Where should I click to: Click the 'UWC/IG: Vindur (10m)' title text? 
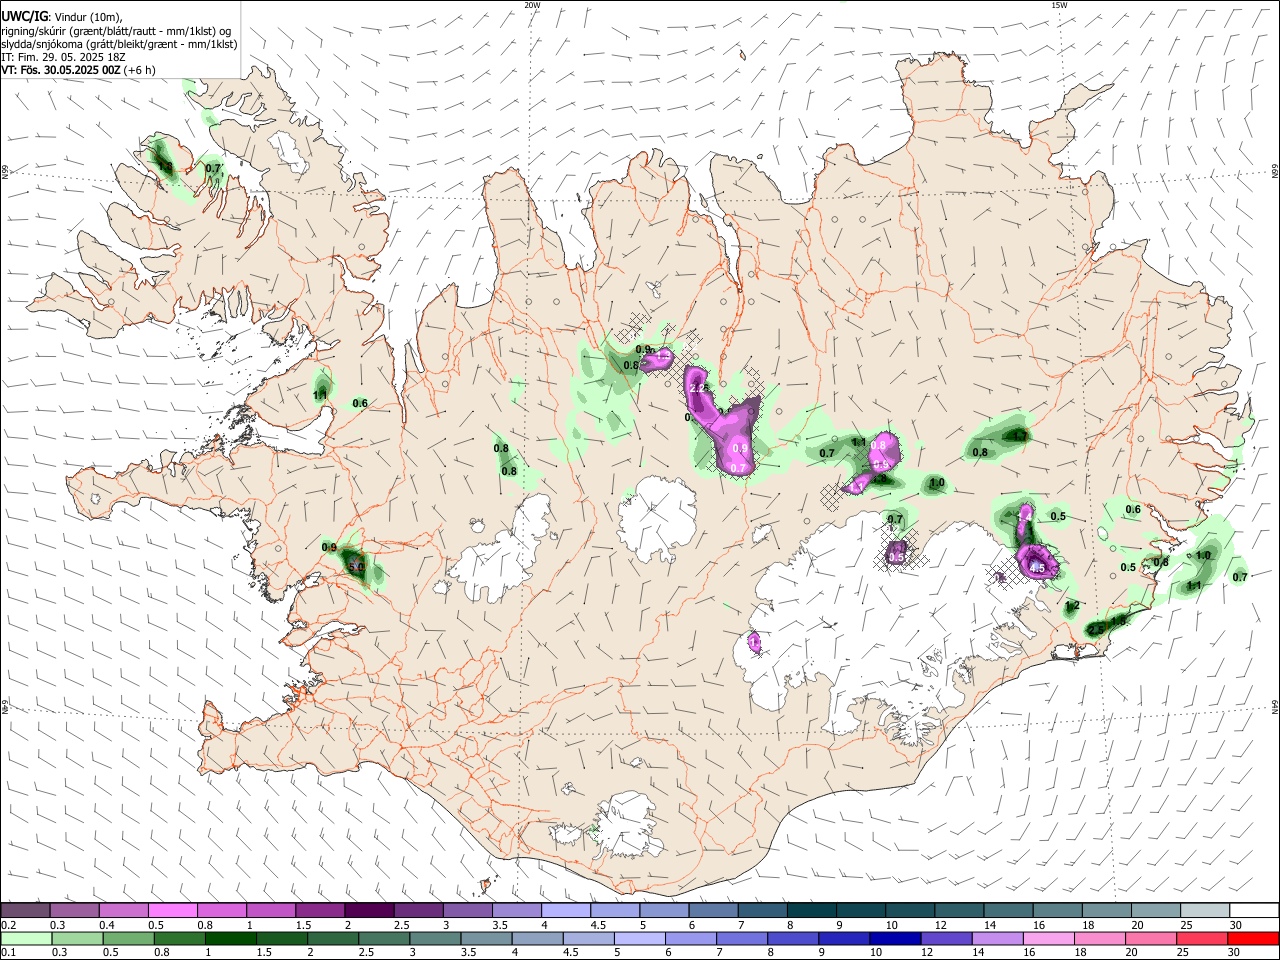click(62, 16)
